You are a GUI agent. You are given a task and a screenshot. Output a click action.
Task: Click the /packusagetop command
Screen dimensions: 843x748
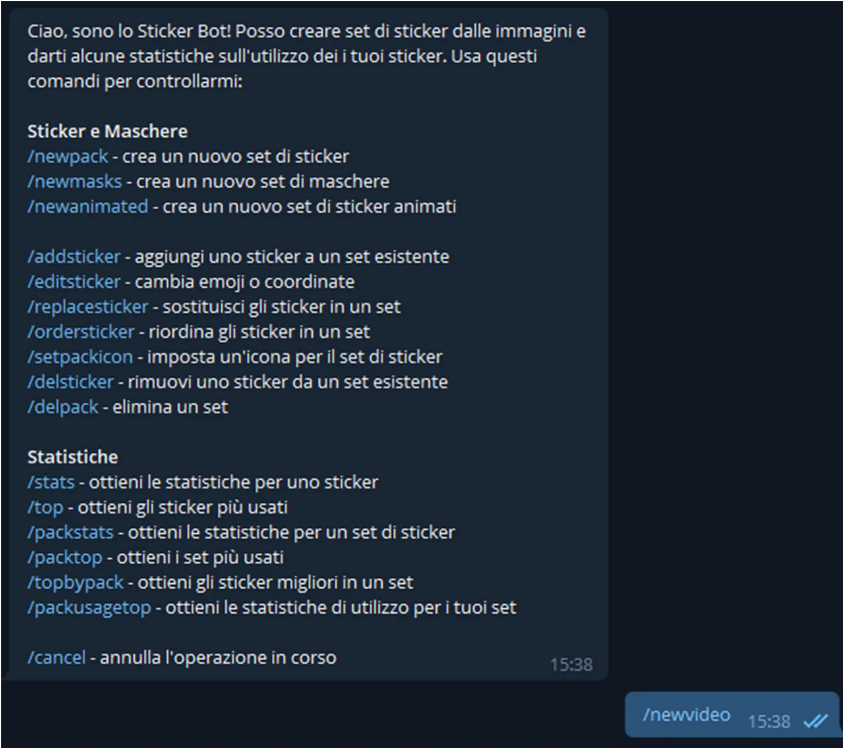(x=89, y=608)
